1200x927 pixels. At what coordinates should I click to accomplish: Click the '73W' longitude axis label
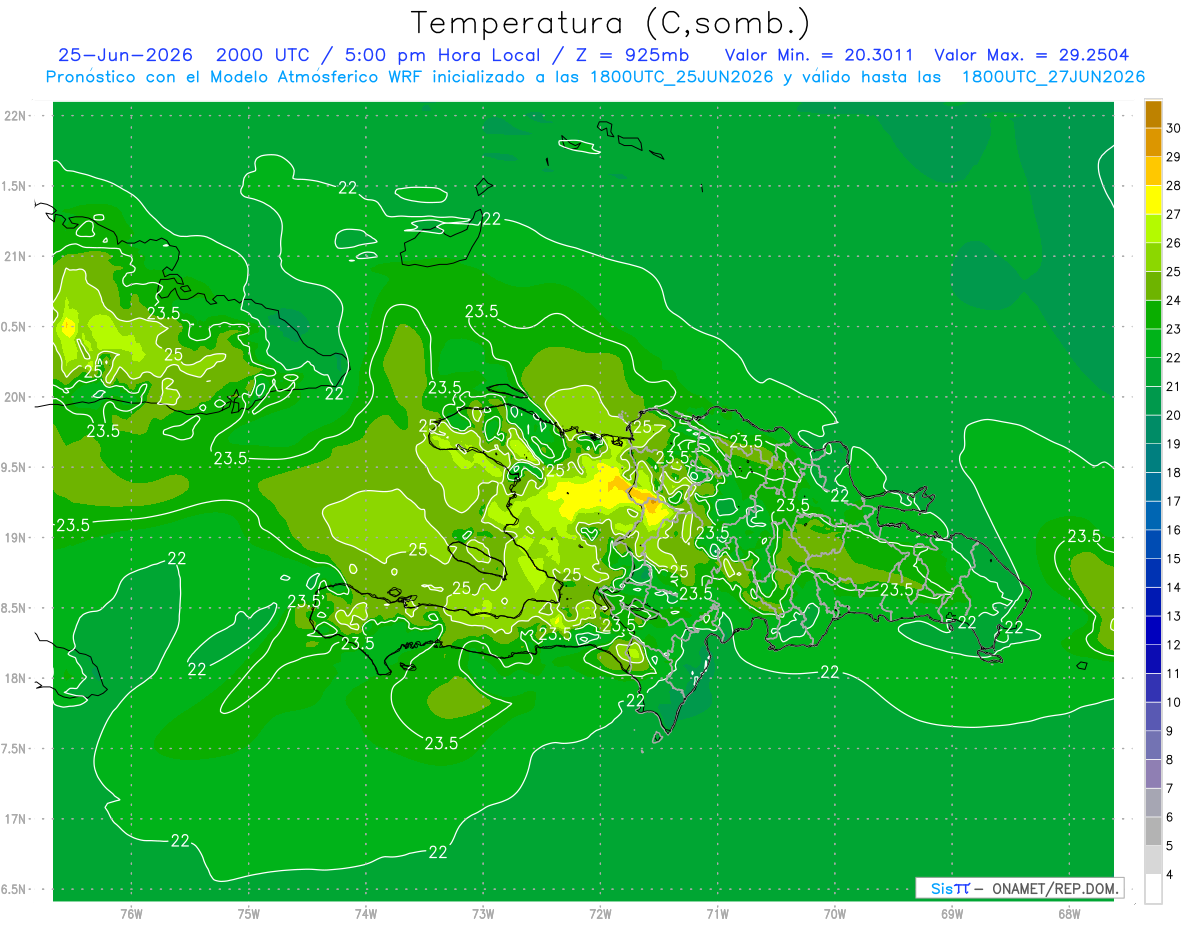[x=483, y=914]
